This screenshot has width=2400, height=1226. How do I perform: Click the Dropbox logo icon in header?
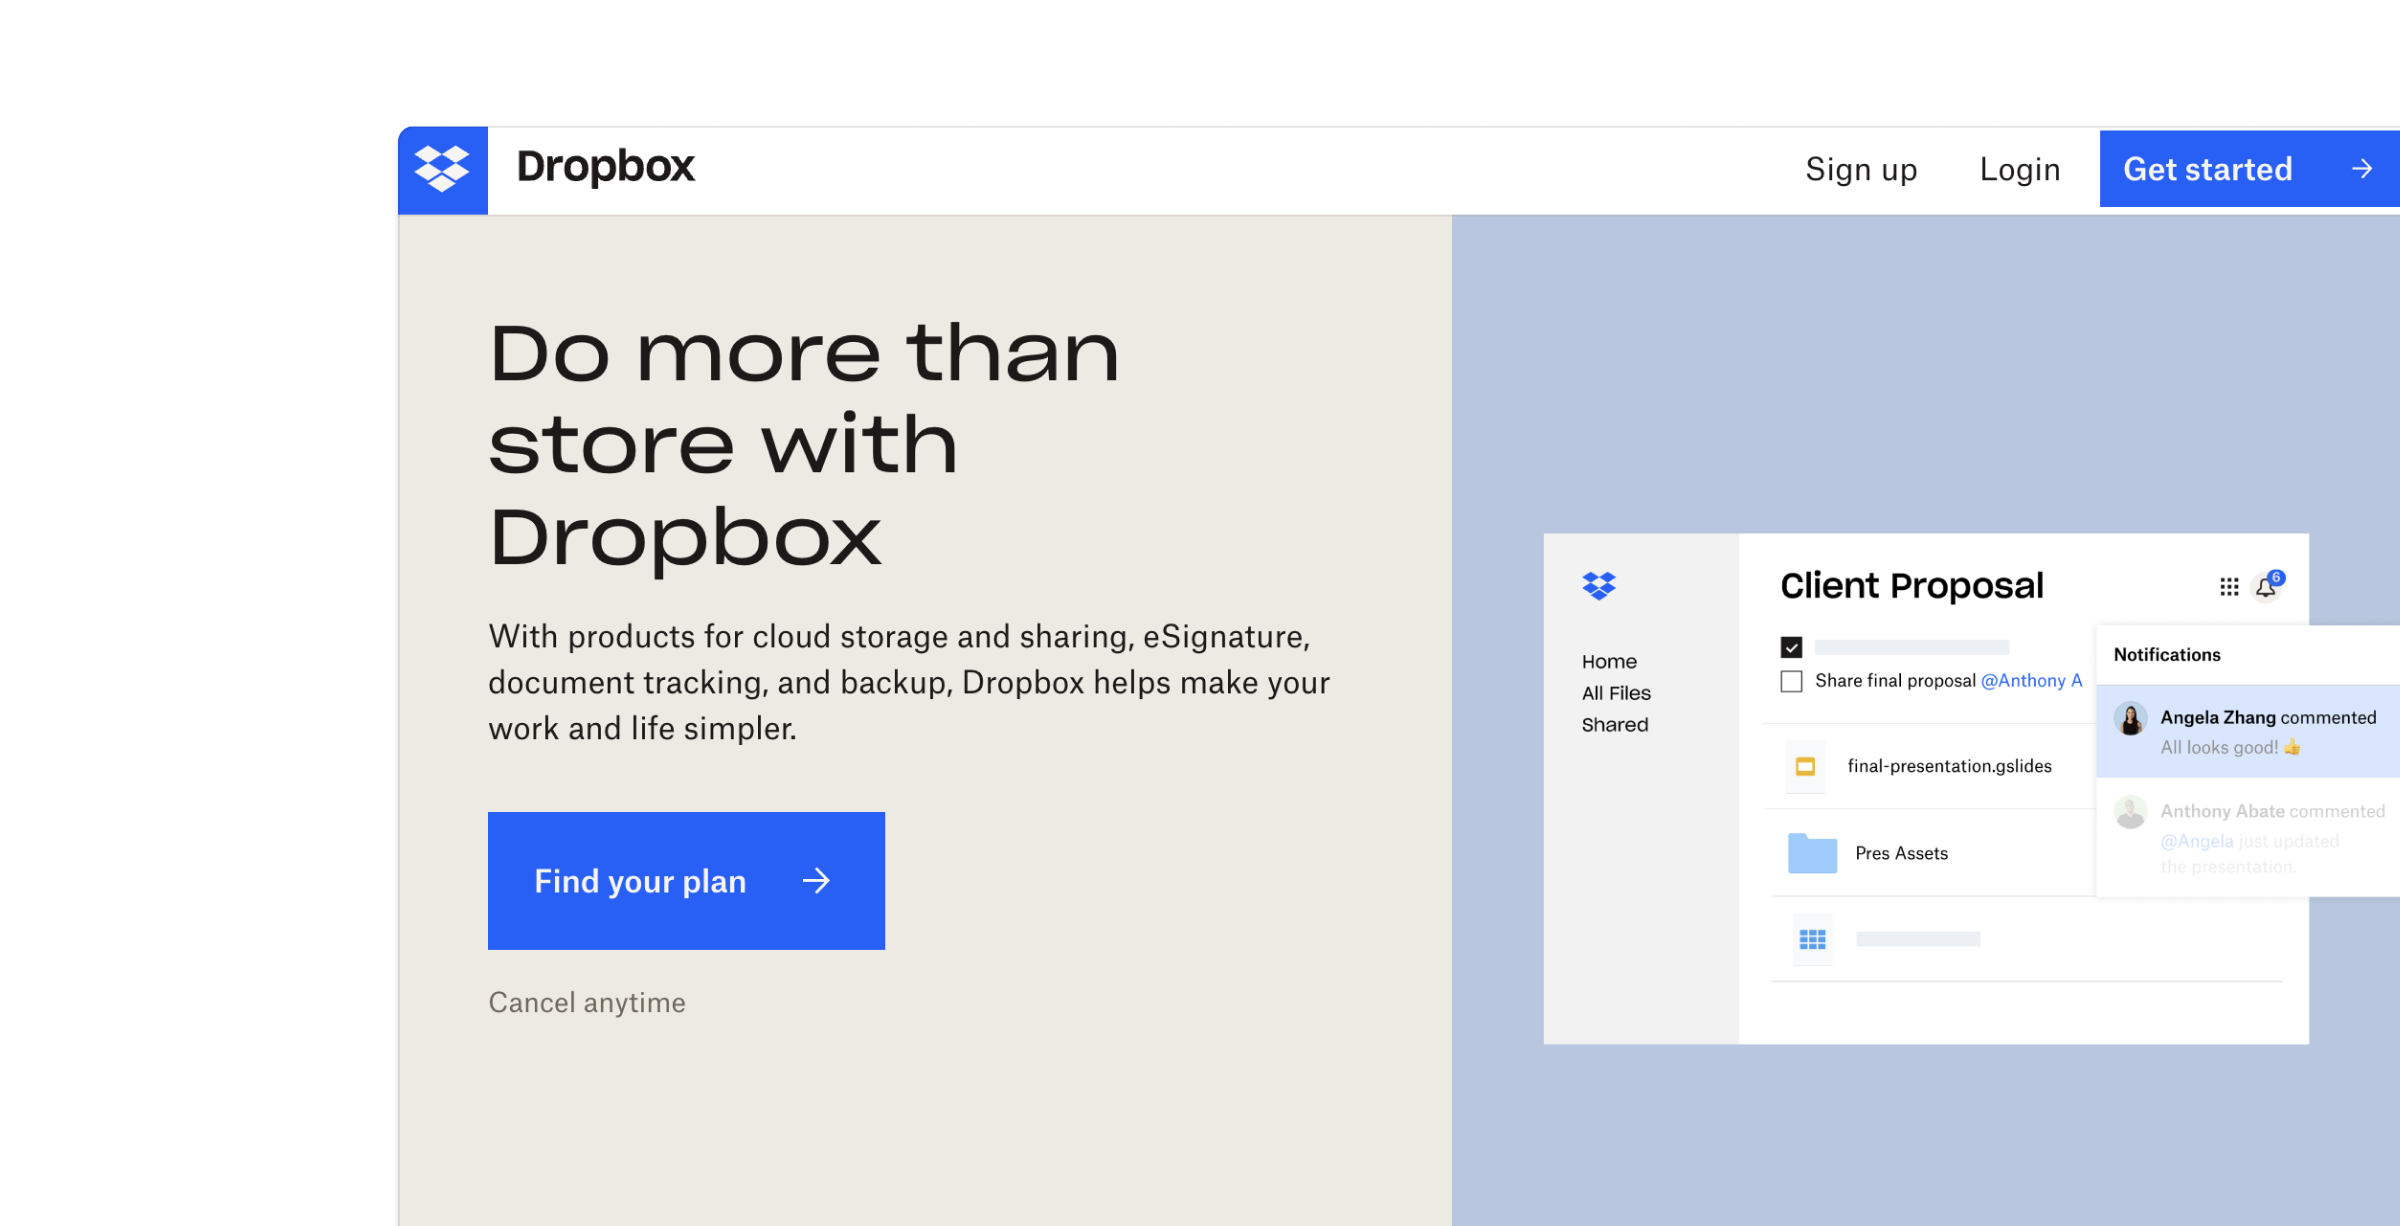442,168
